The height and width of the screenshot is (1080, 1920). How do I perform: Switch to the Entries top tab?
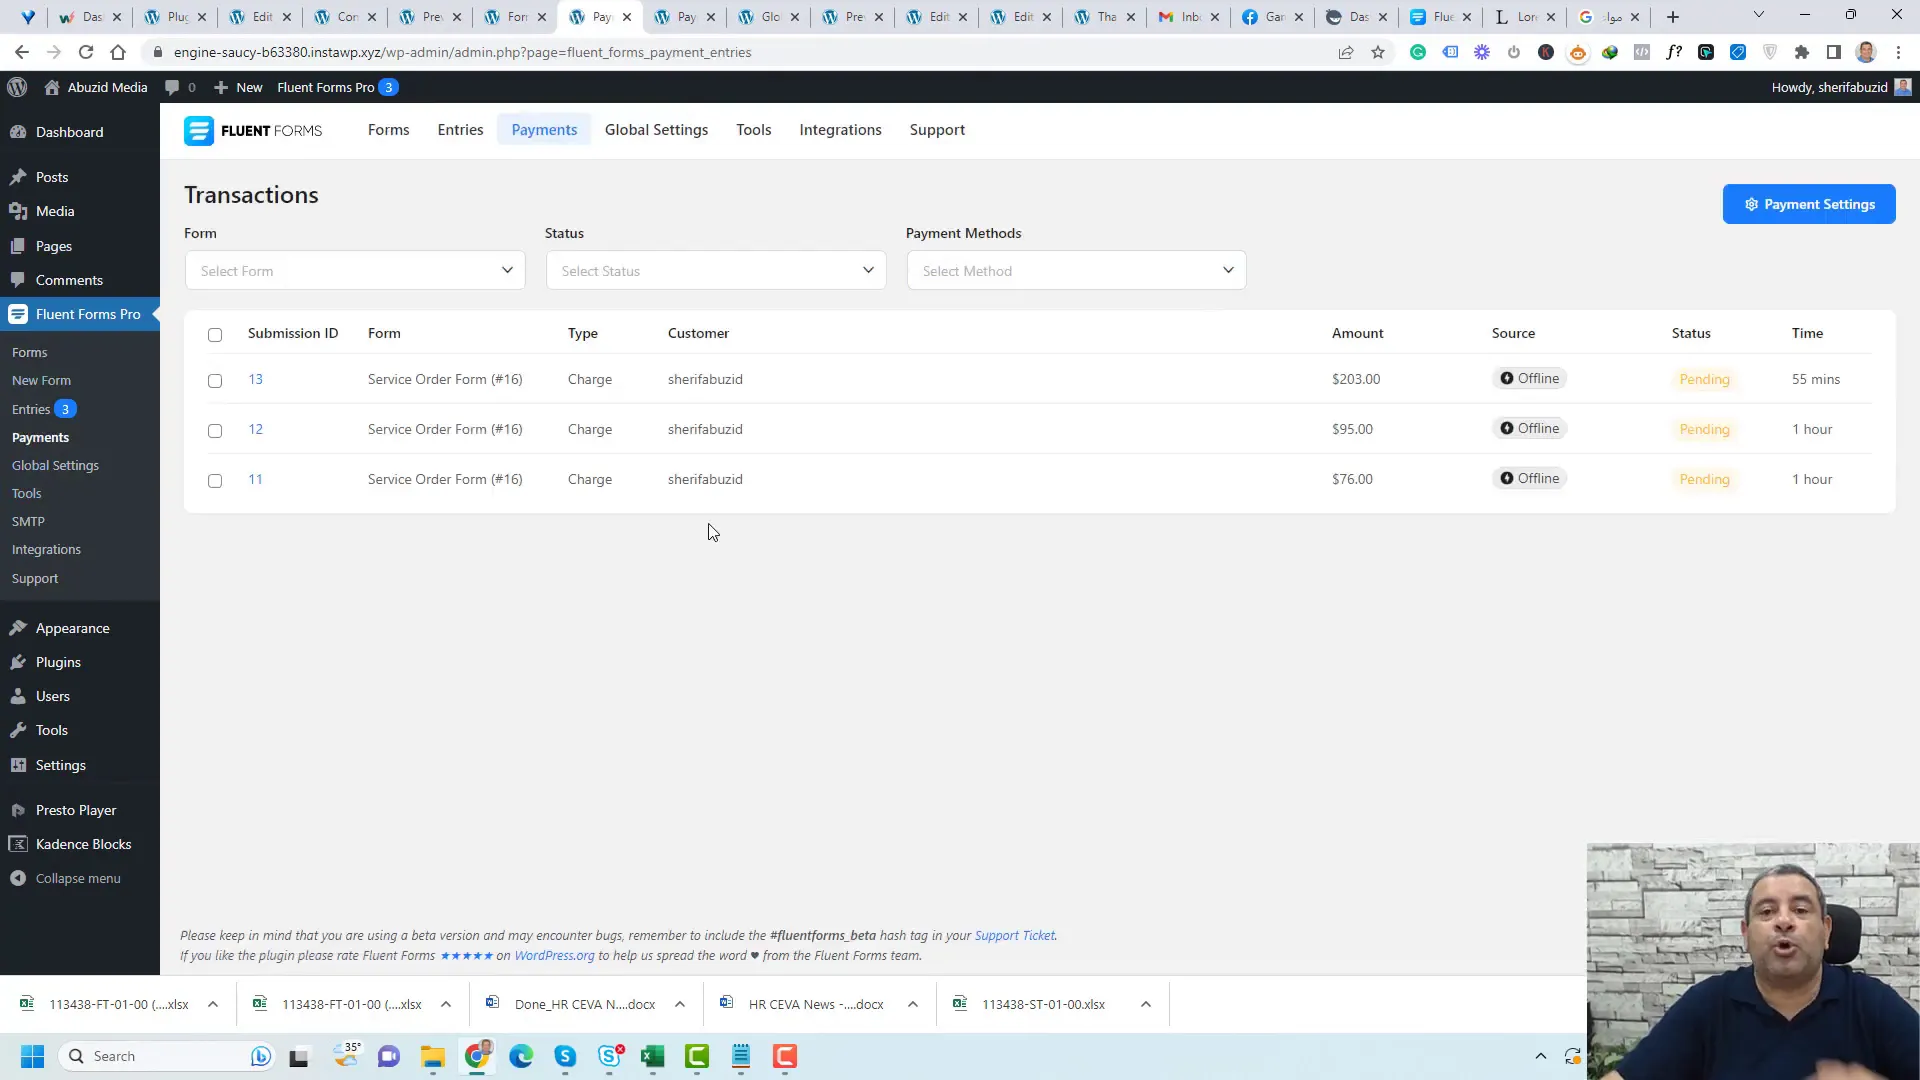[460, 130]
